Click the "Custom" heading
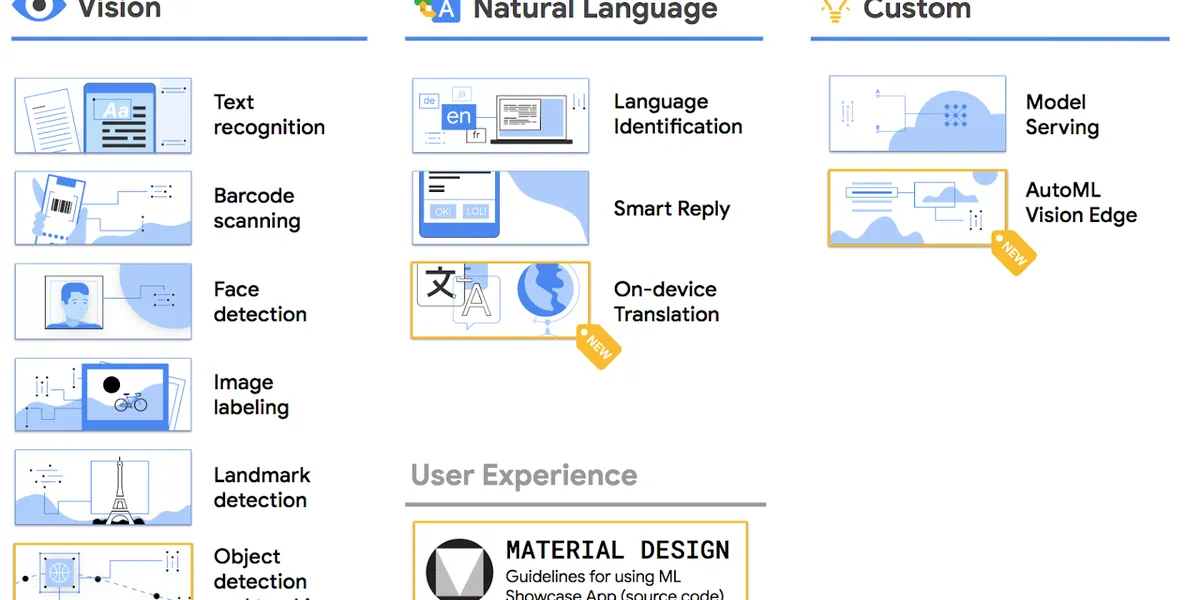The height and width of the screenshot is (600, 1200). point(917,9)
